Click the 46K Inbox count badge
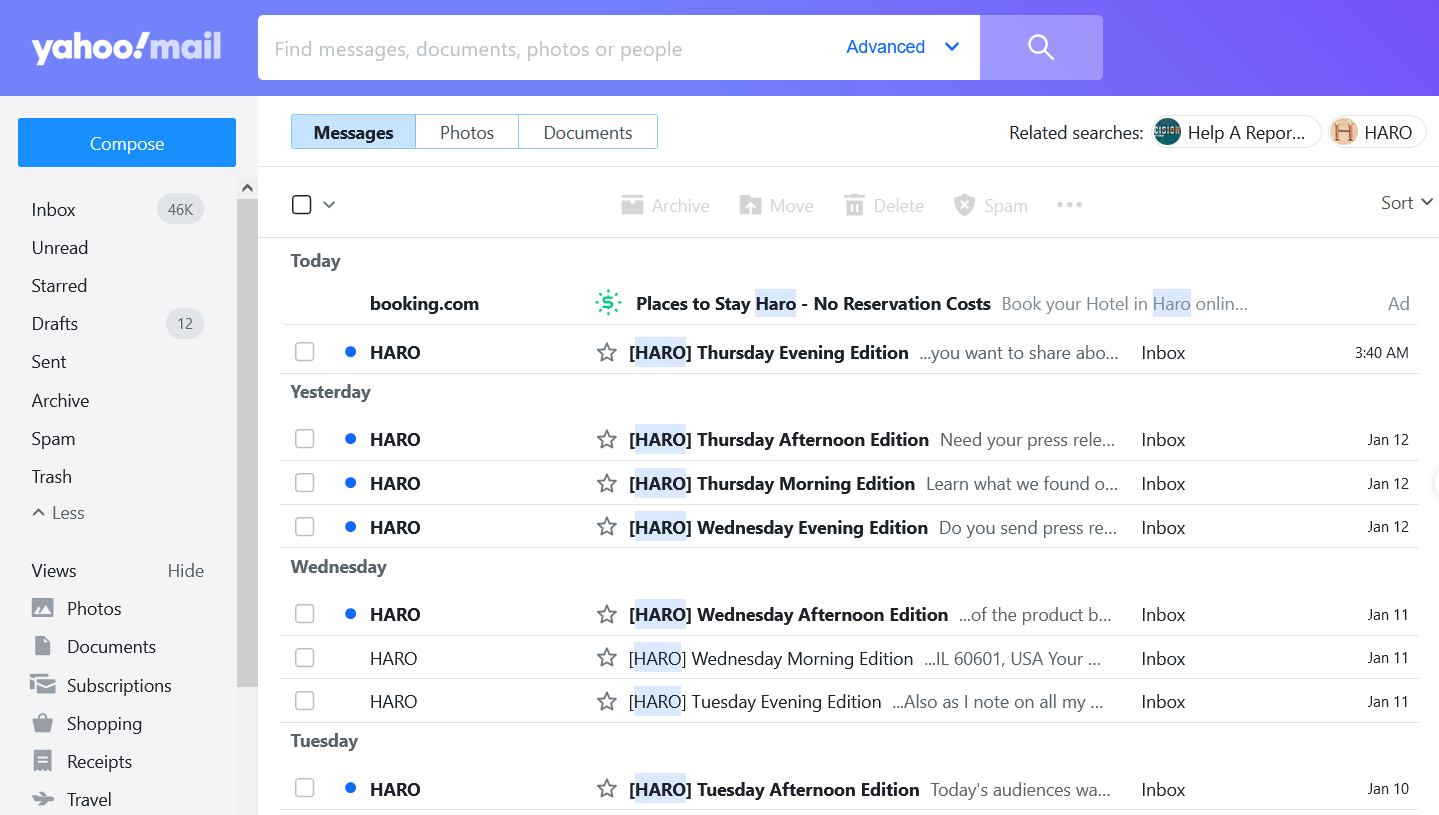Viewport: 1439px width, 815px height. tap(180, 209)
